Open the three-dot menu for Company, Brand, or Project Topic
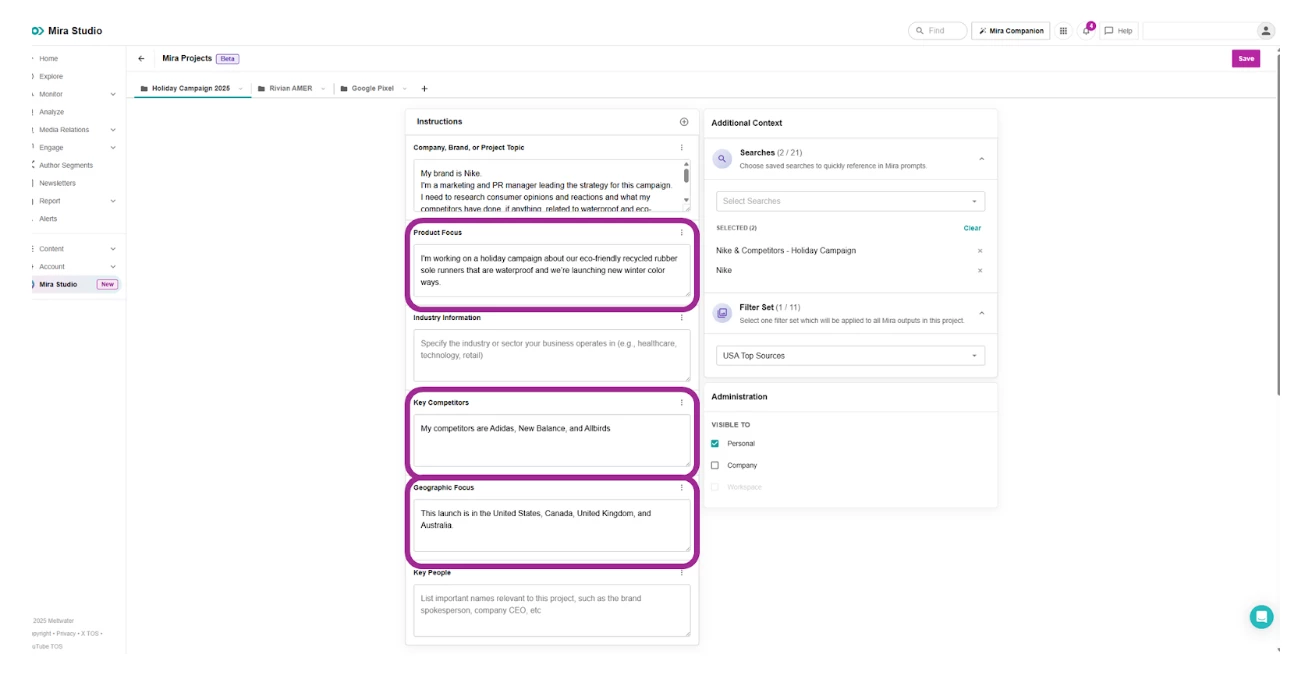Image resolution: width=1302 pixels, height=694 pixels. 682,148
